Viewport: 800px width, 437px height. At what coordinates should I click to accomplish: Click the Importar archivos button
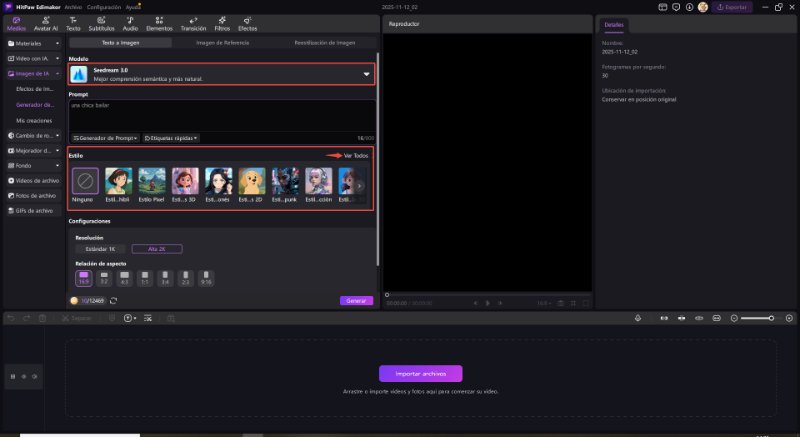[x=420, y=373]
